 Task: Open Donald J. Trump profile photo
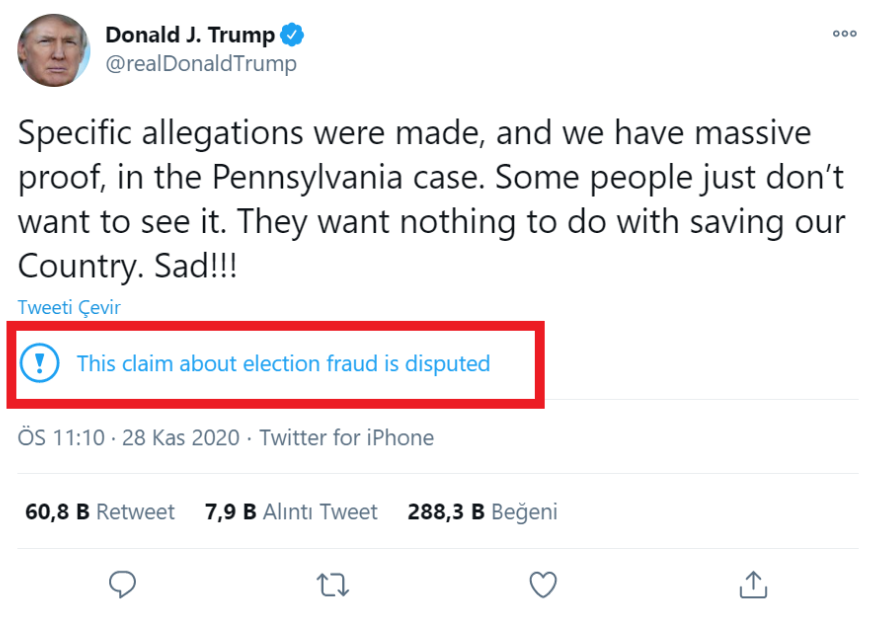tap(53, 50)
